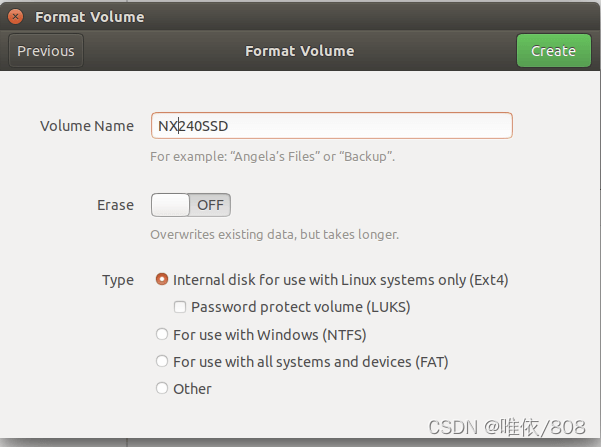Toggle the Erase switch on
The height and width of the screenshot is (447, 601).
tap(191, 205)
